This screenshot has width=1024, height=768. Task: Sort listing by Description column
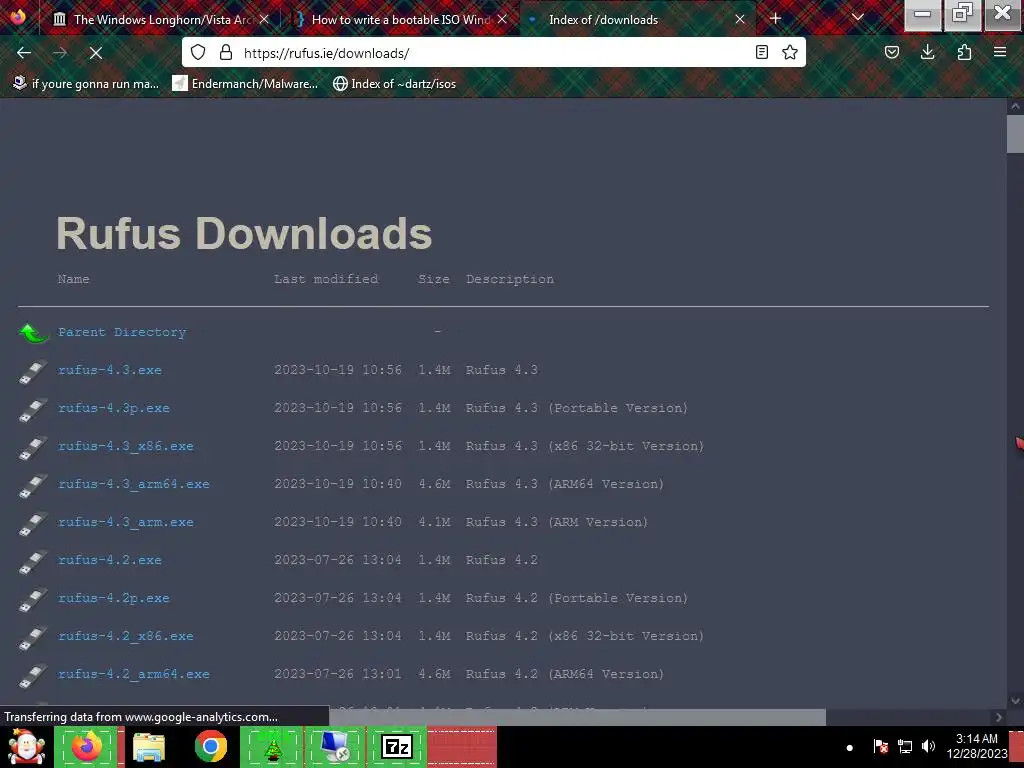(x=510, y=279)
